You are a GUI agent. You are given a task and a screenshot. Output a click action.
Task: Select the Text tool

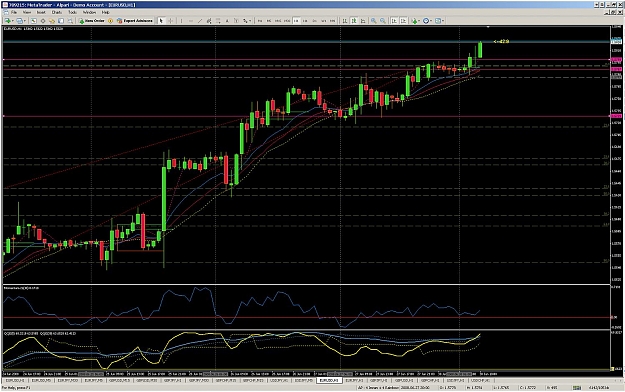pyautogui.click(x=227, y=21)
